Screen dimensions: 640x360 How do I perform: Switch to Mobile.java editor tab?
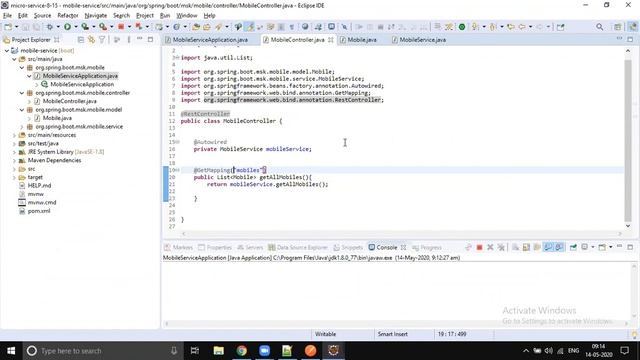362,40
